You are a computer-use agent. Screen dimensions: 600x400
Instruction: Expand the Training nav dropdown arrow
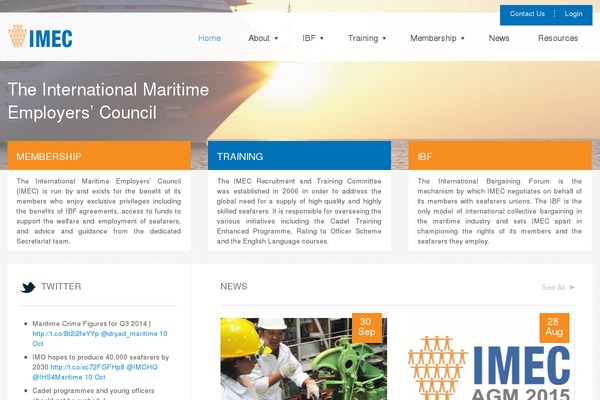(384, 38)
